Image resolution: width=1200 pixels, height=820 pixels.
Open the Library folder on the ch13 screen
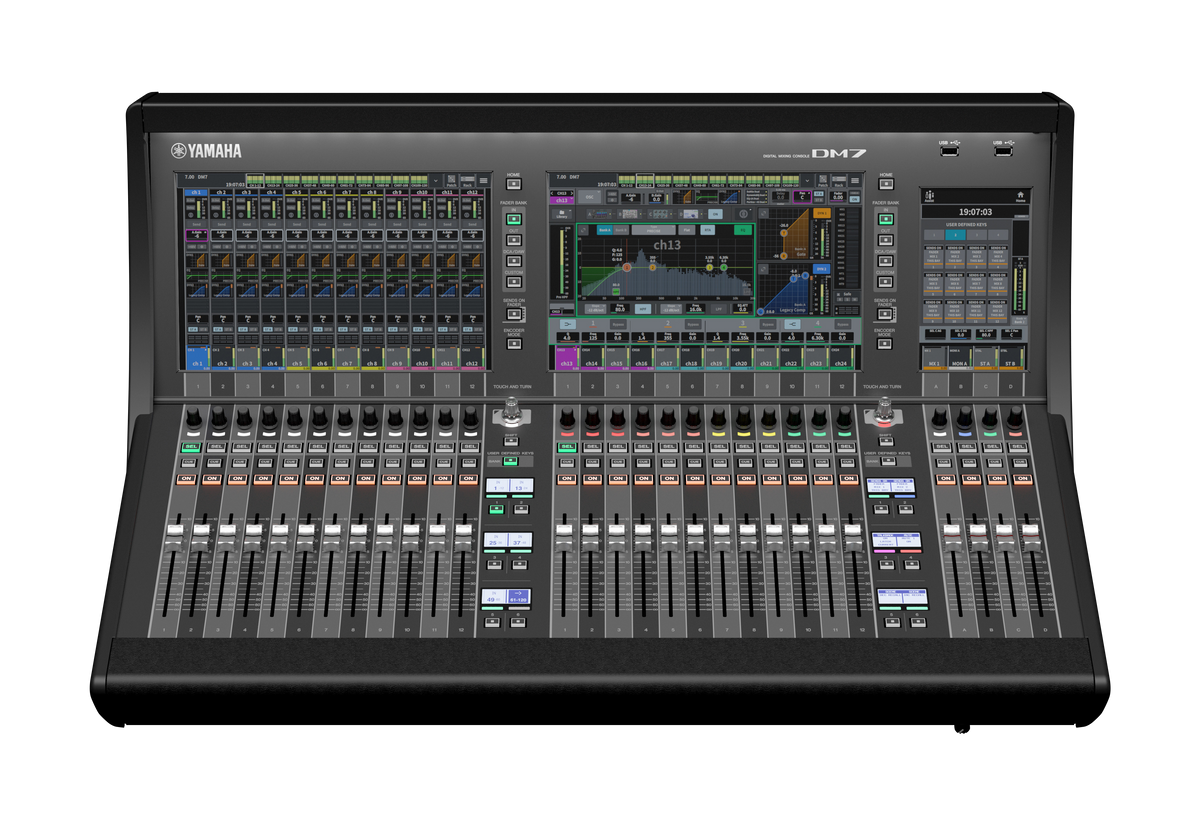pyautogui.click(x=562, y=214)
